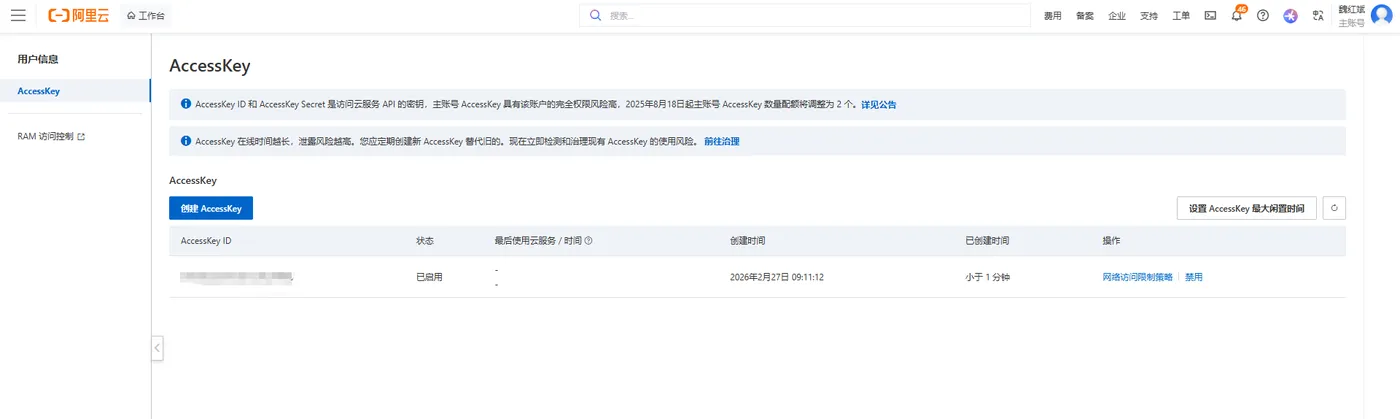Open the 费用 menu
Screen dimensions: 1400x419
[1052, 16]
